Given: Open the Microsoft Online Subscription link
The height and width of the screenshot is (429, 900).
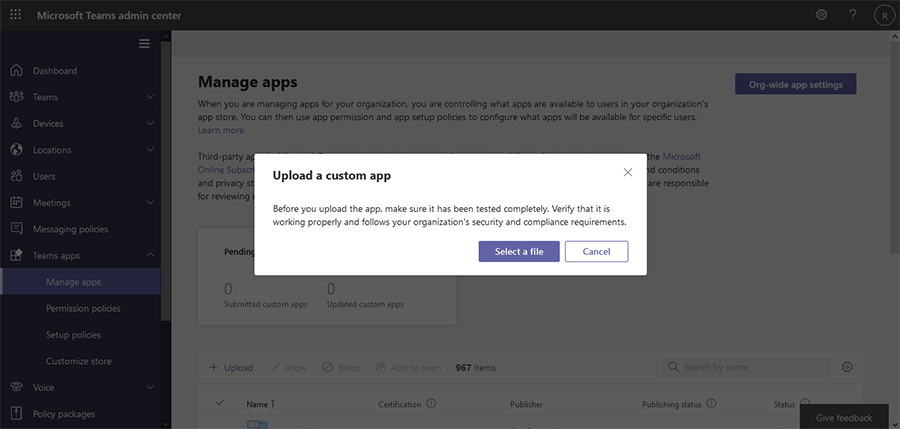Looking at the screenshot, I should 682,156.
